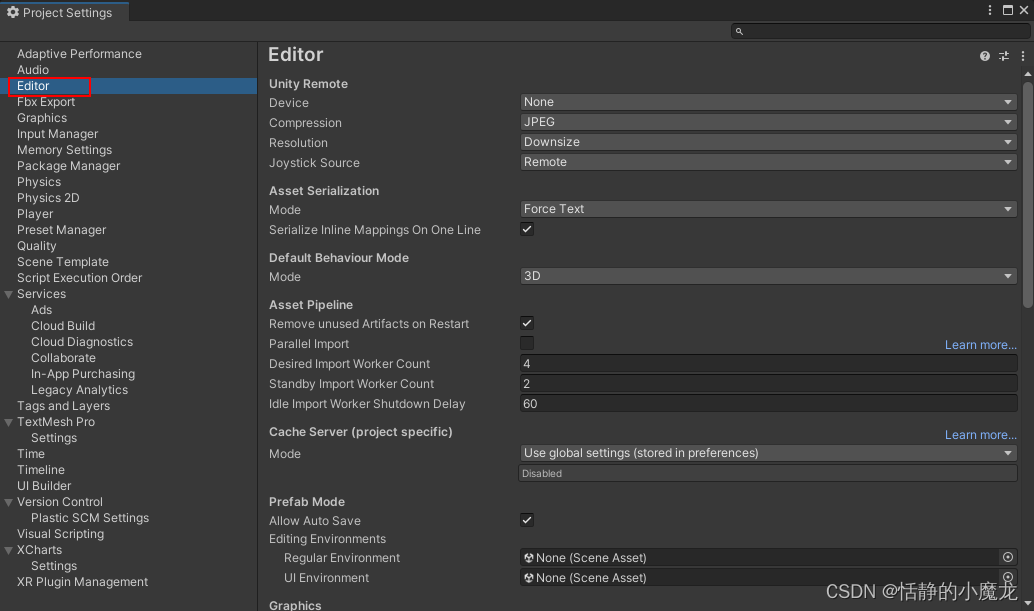The height and width of the screenshot is (611, 1034).
Task: Open Asset Serialization Mode dropdown
Action: pyautogui.click(x=768, y=209)
